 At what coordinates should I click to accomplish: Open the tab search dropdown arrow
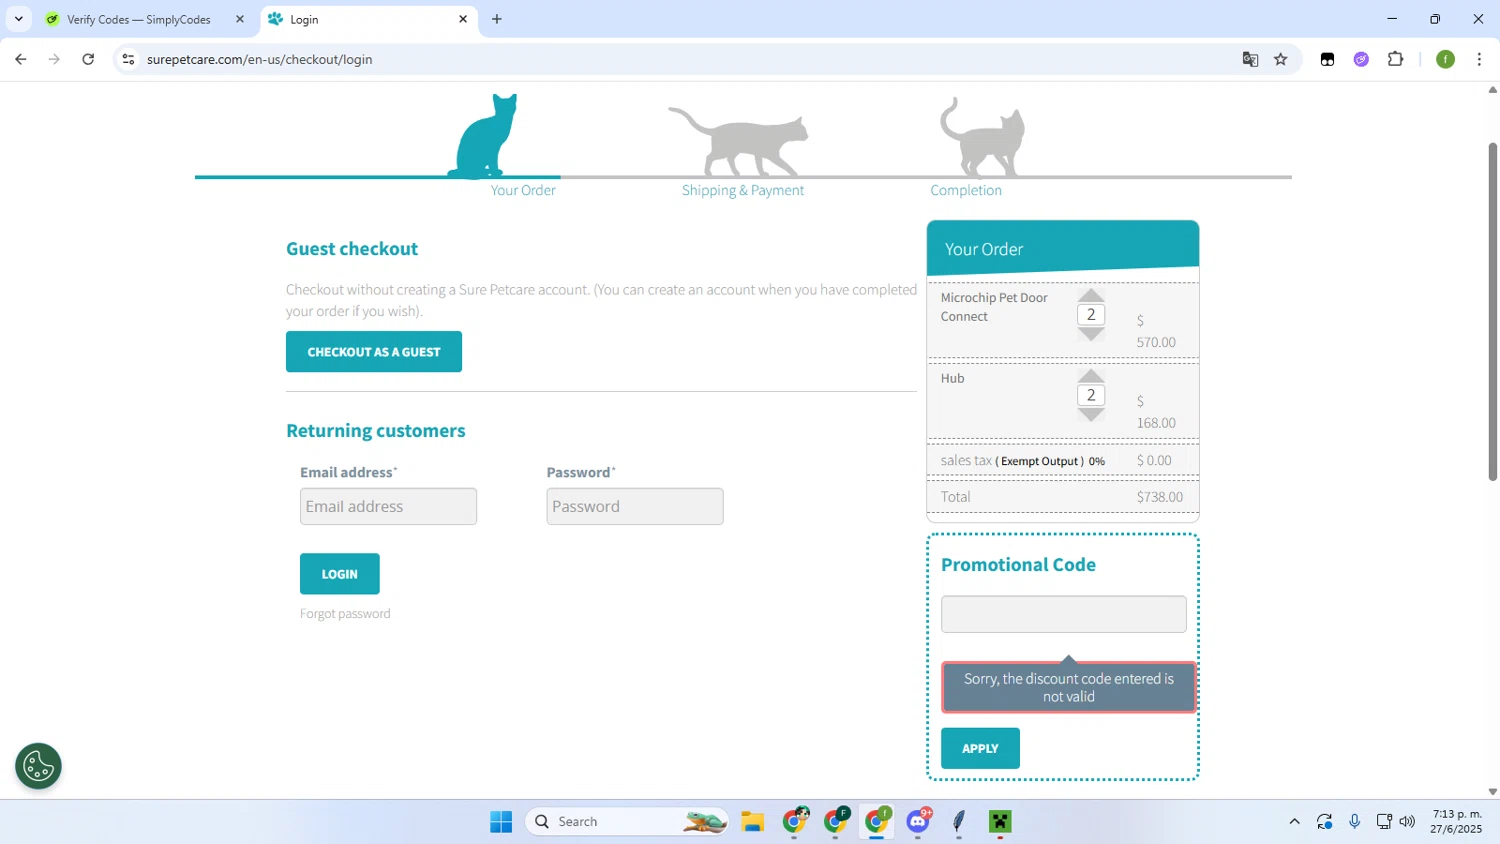(x=18, y=19)
